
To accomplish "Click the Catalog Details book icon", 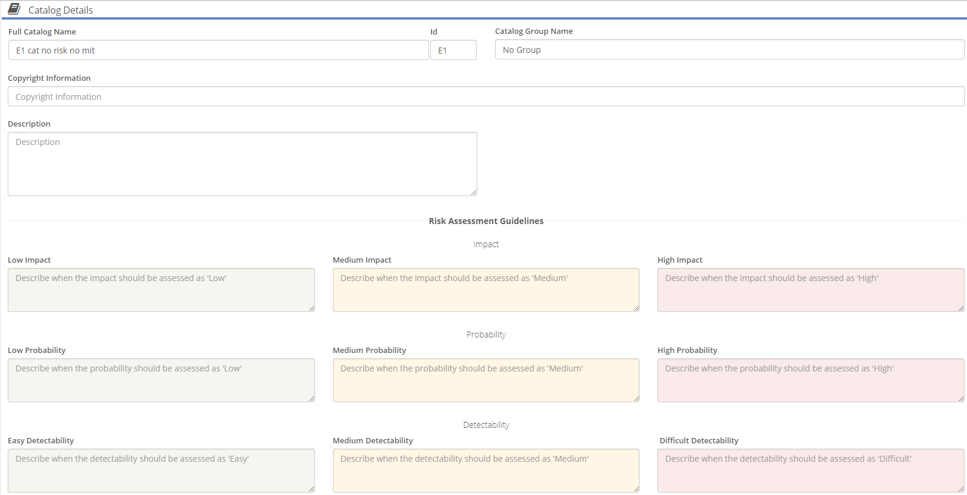I will click(x=14, y=9).
